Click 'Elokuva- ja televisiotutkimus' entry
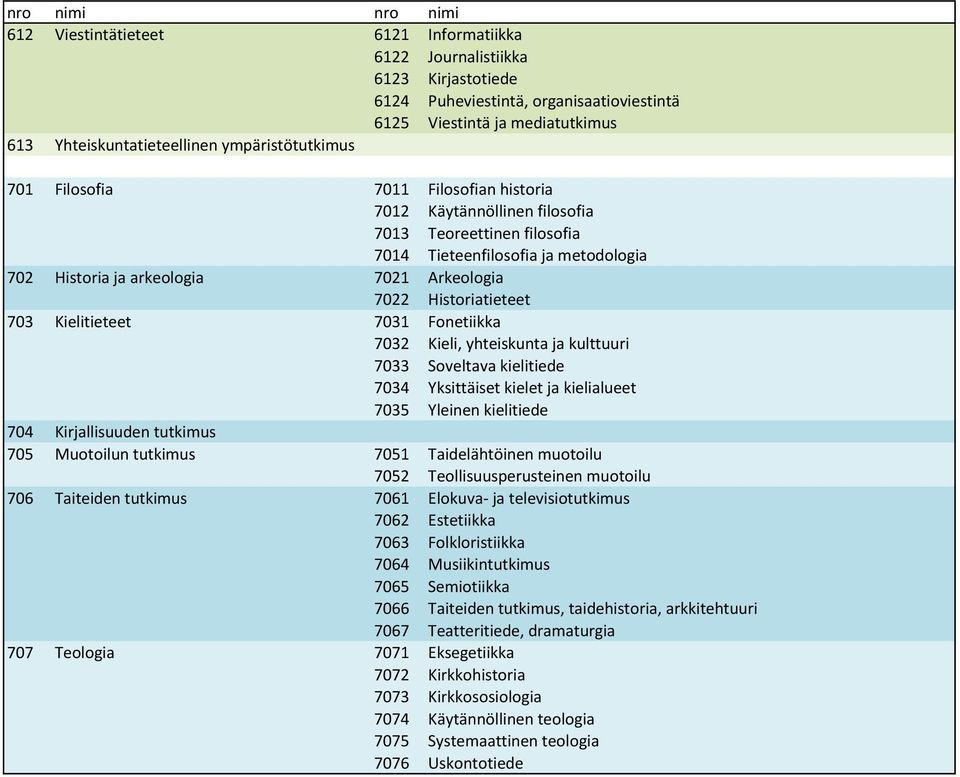 point(528,498)
